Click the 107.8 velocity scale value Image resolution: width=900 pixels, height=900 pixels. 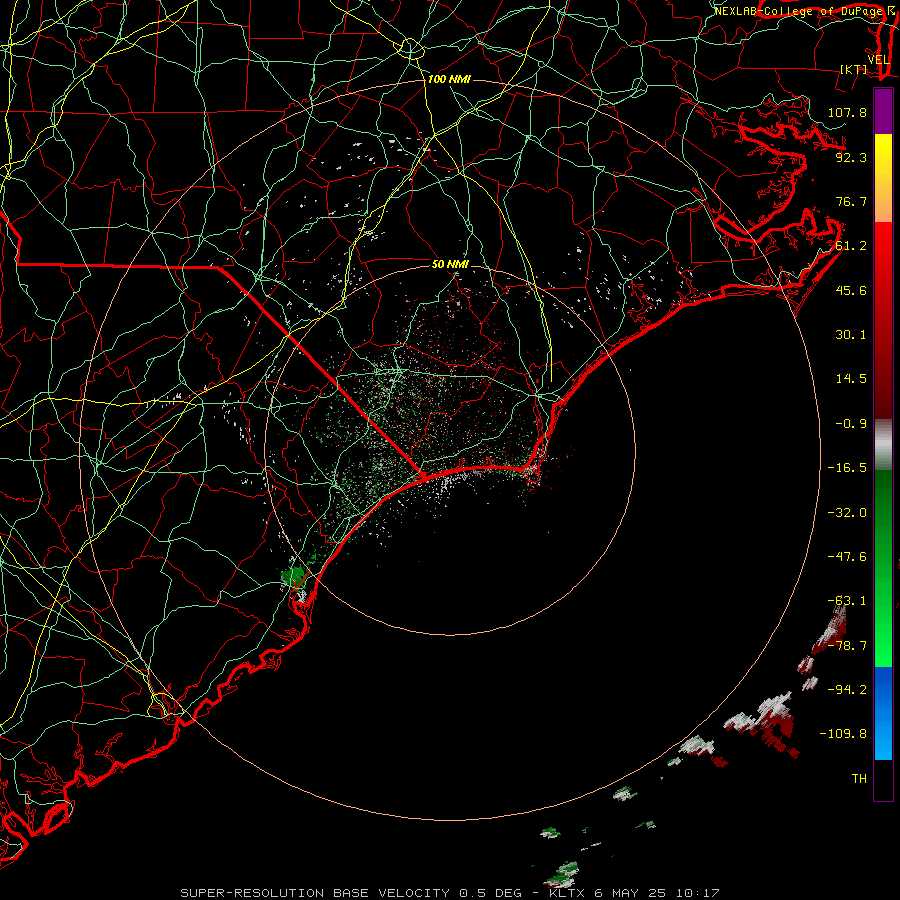click(x=847, y=112)
